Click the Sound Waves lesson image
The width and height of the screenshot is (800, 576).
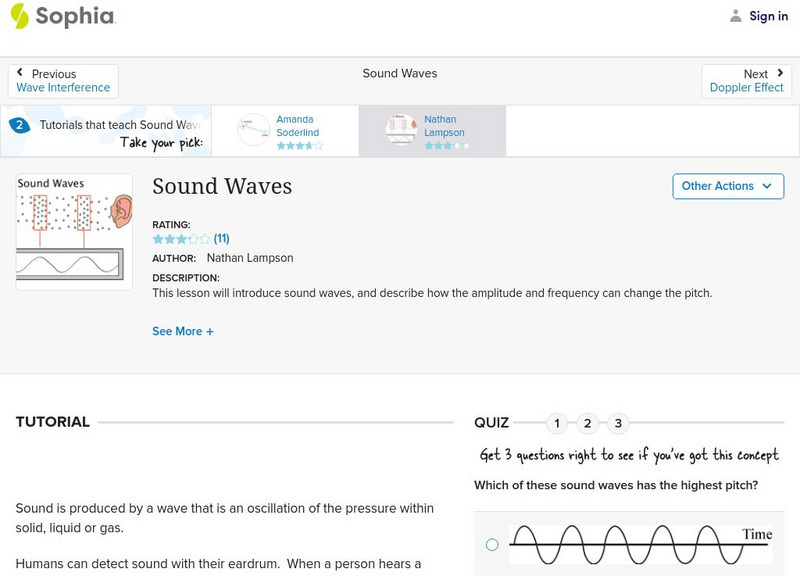tap(74, 232)
